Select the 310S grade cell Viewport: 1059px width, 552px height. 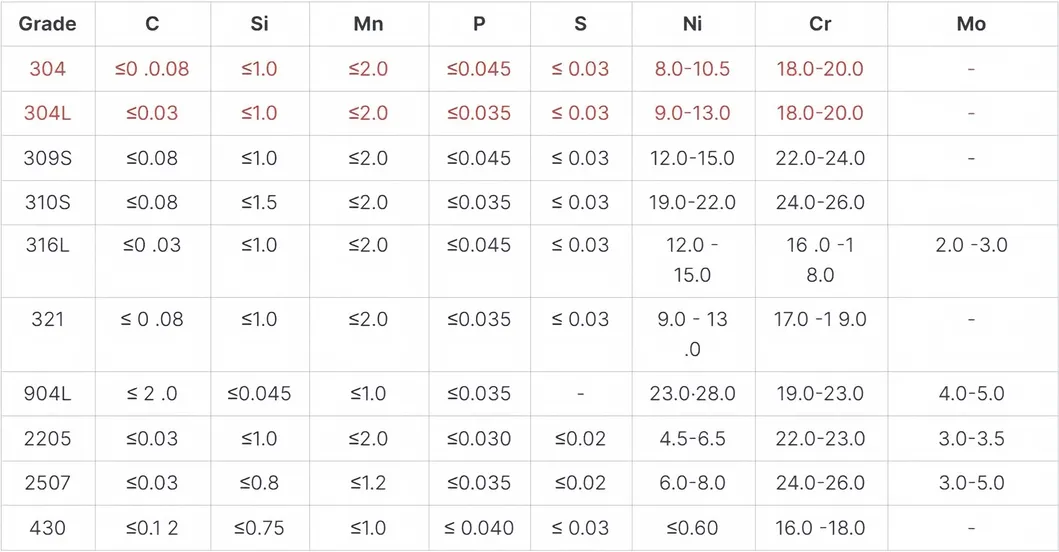click(47, 202)
